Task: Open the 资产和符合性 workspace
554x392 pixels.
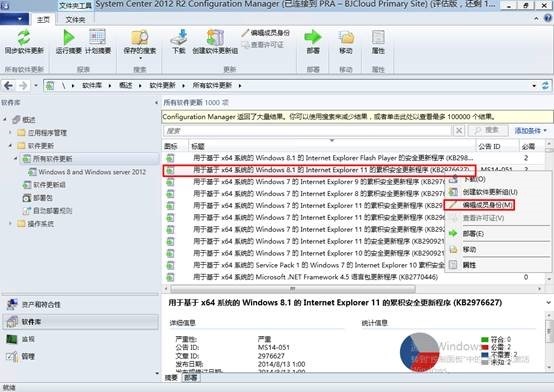Action: coord(80,304)
